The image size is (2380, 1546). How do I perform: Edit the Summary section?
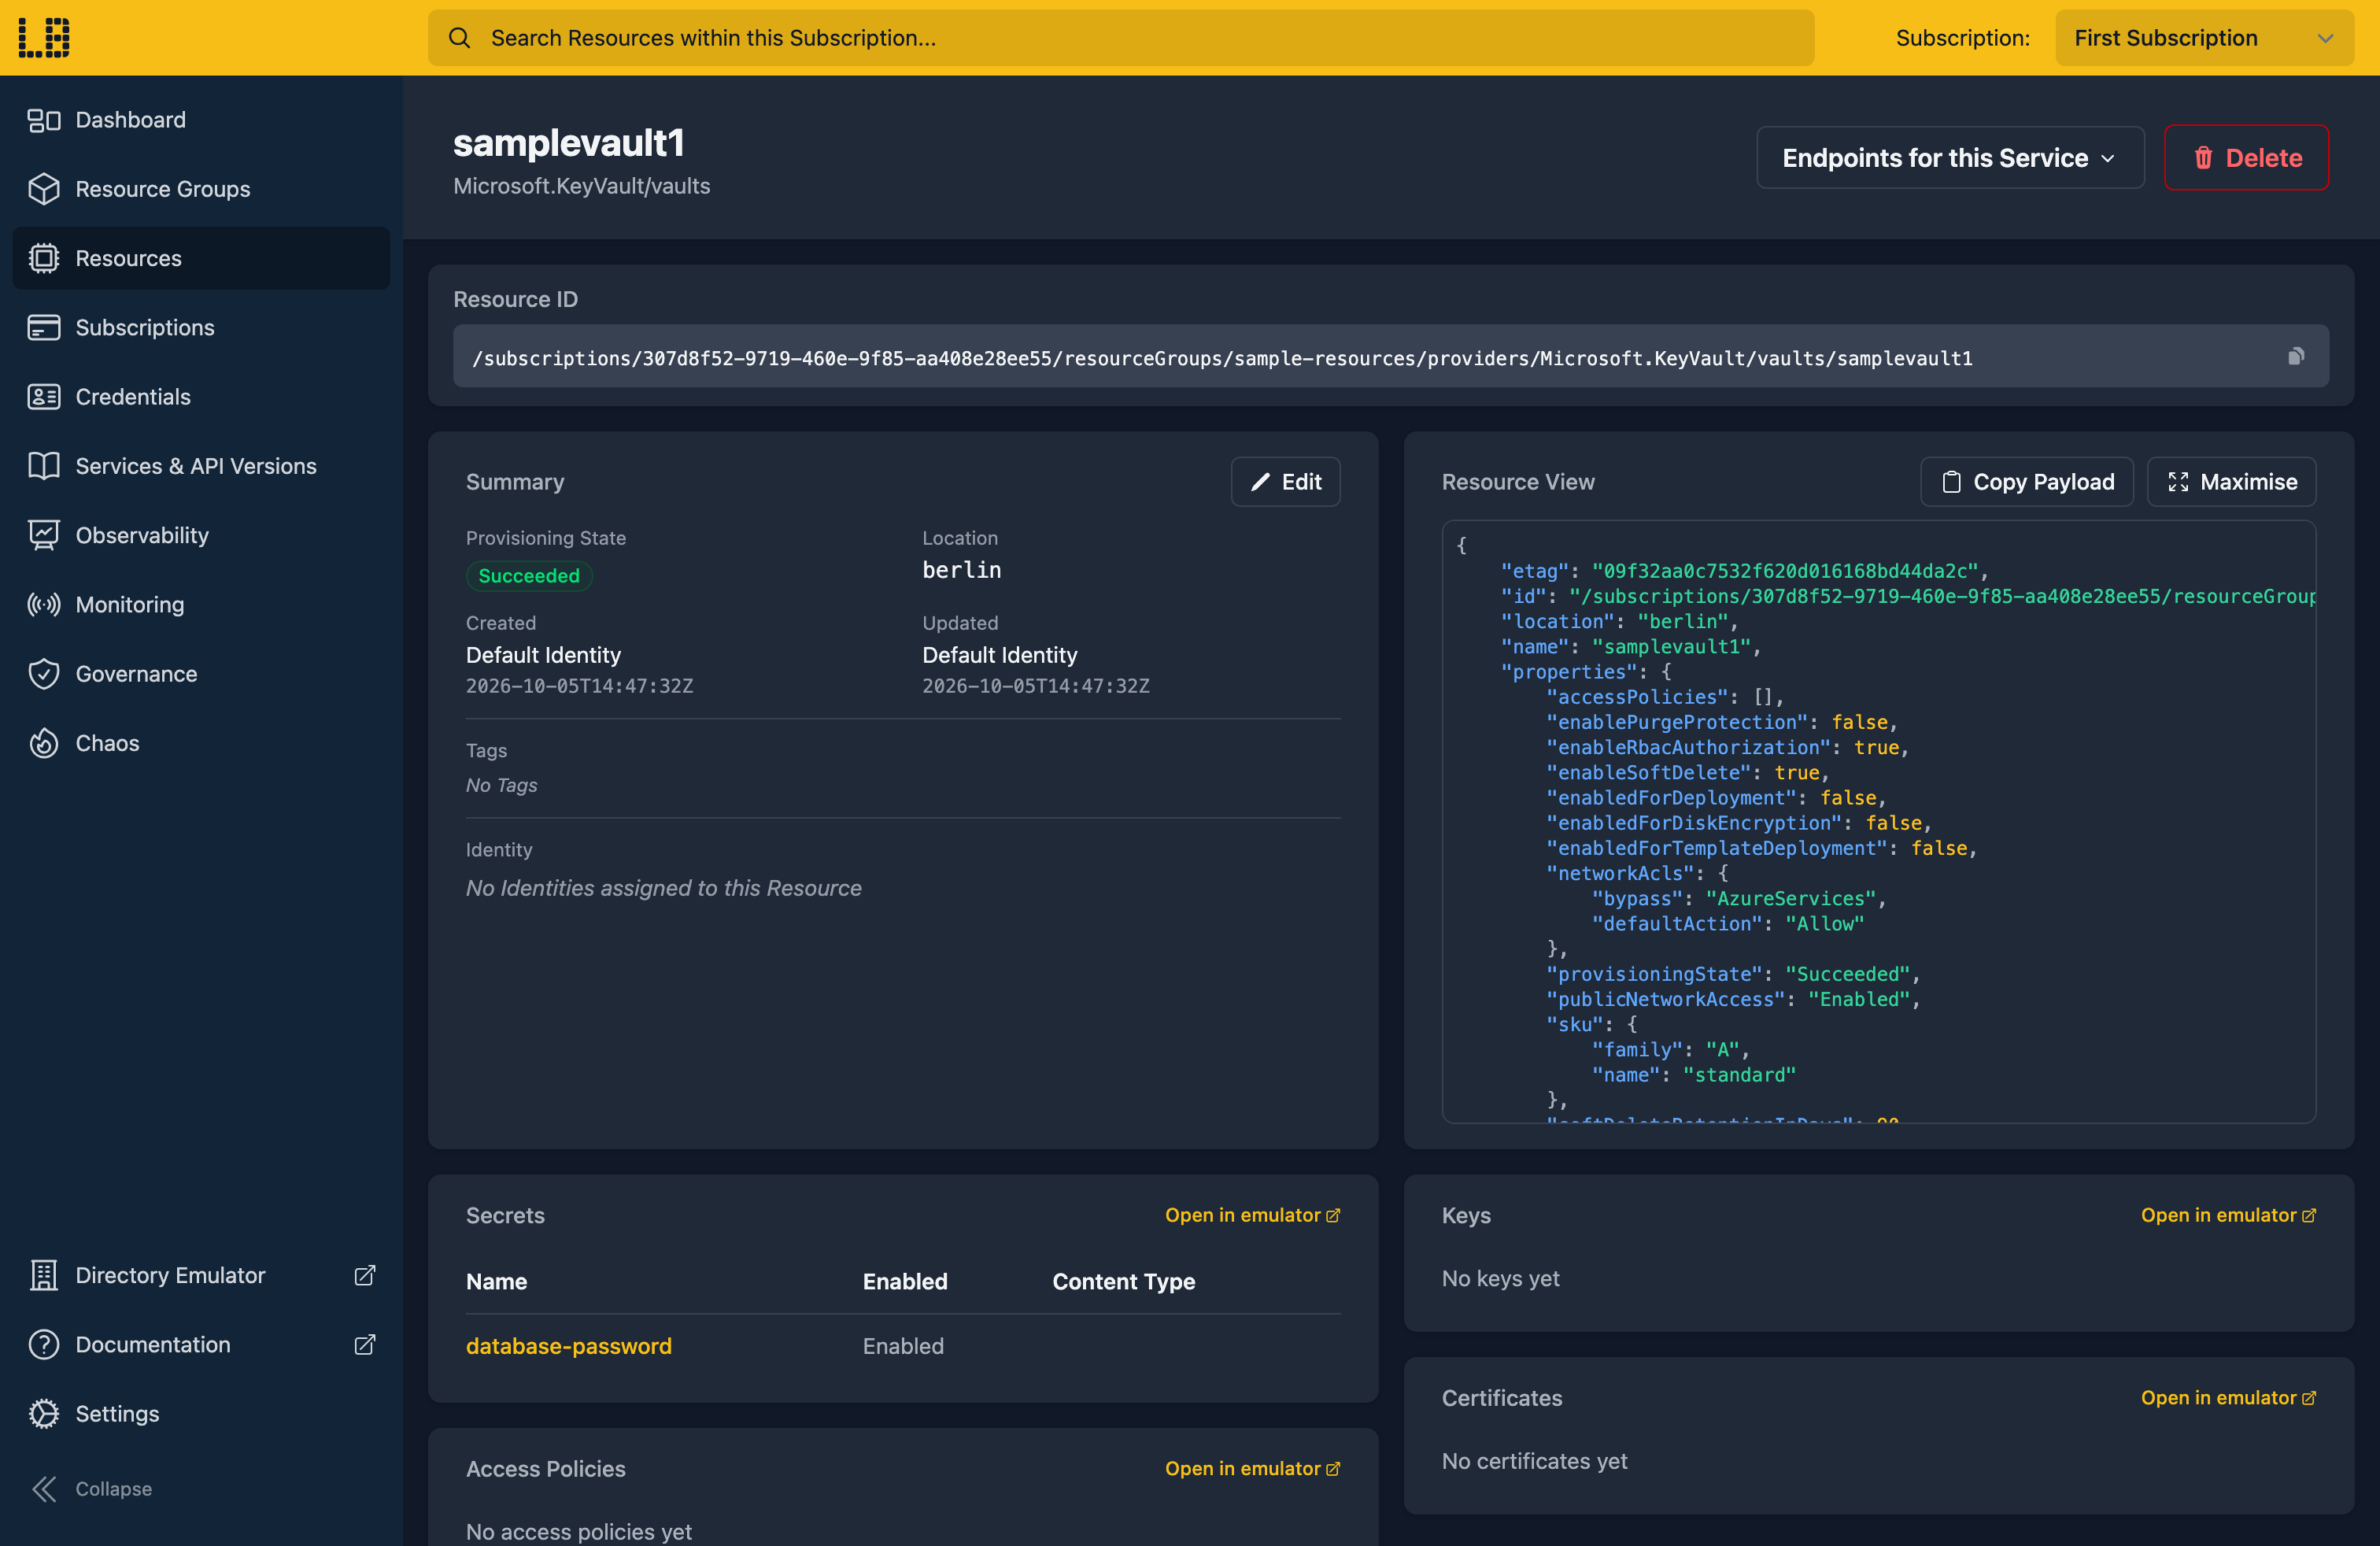click(x=1285, y=482)
